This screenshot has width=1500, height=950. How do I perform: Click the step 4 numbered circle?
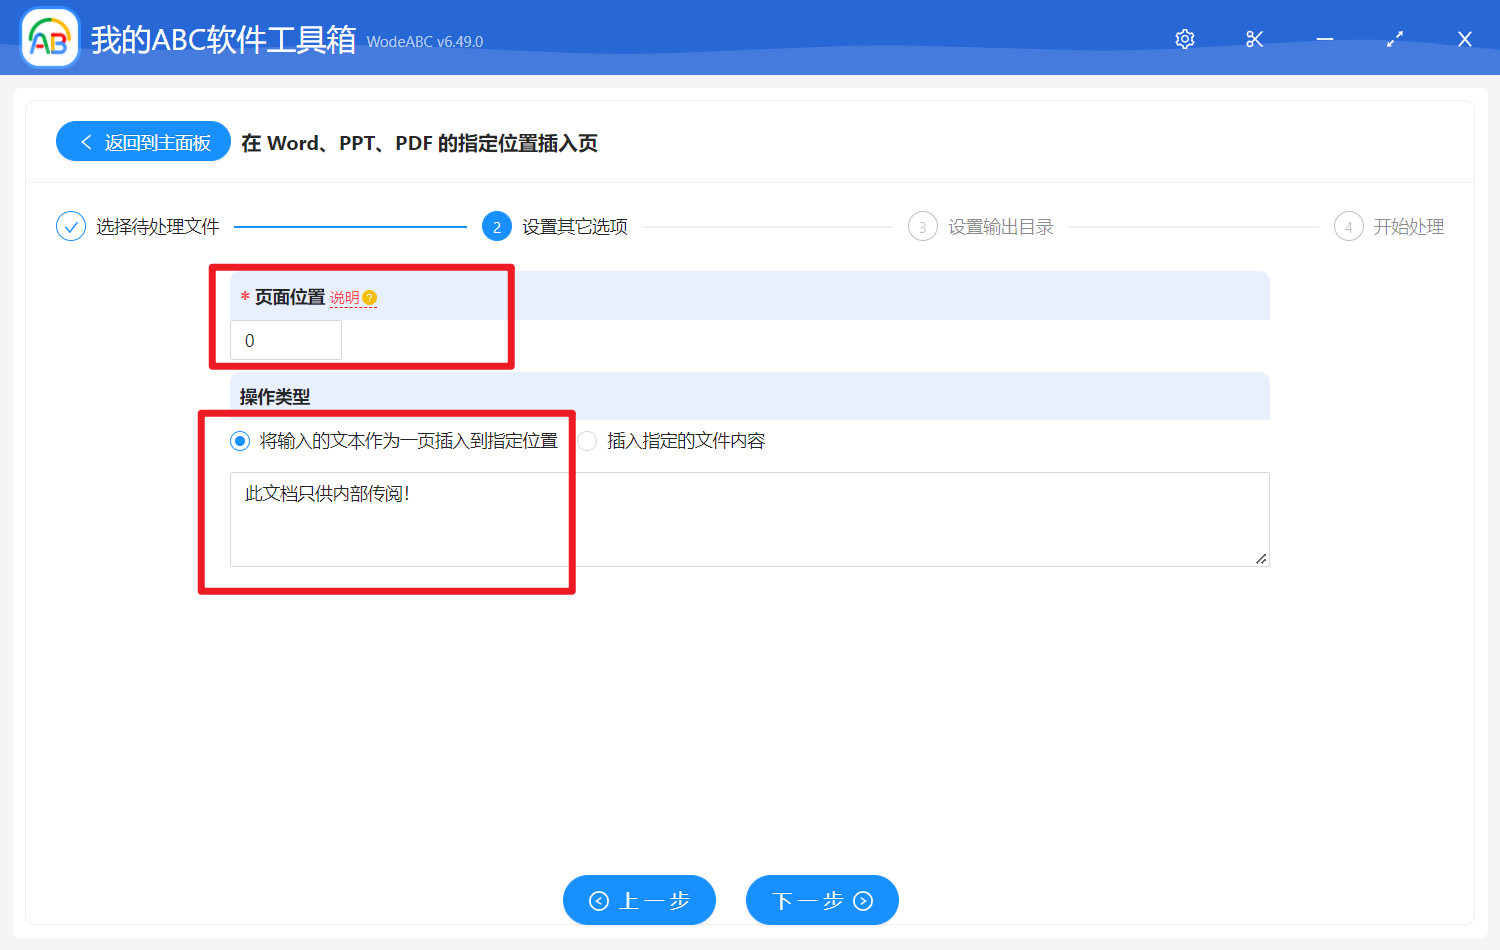[1348, 227]
